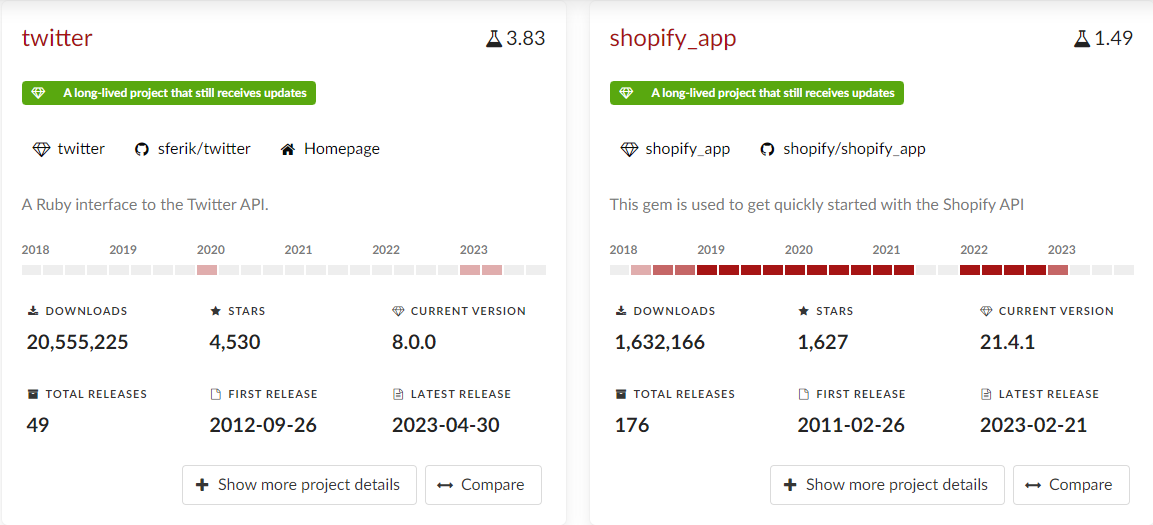The height and width of the screenshot is (525, 1153).
Task: Click the star icon in twitter's STARS label
Action: click(215, 311)
